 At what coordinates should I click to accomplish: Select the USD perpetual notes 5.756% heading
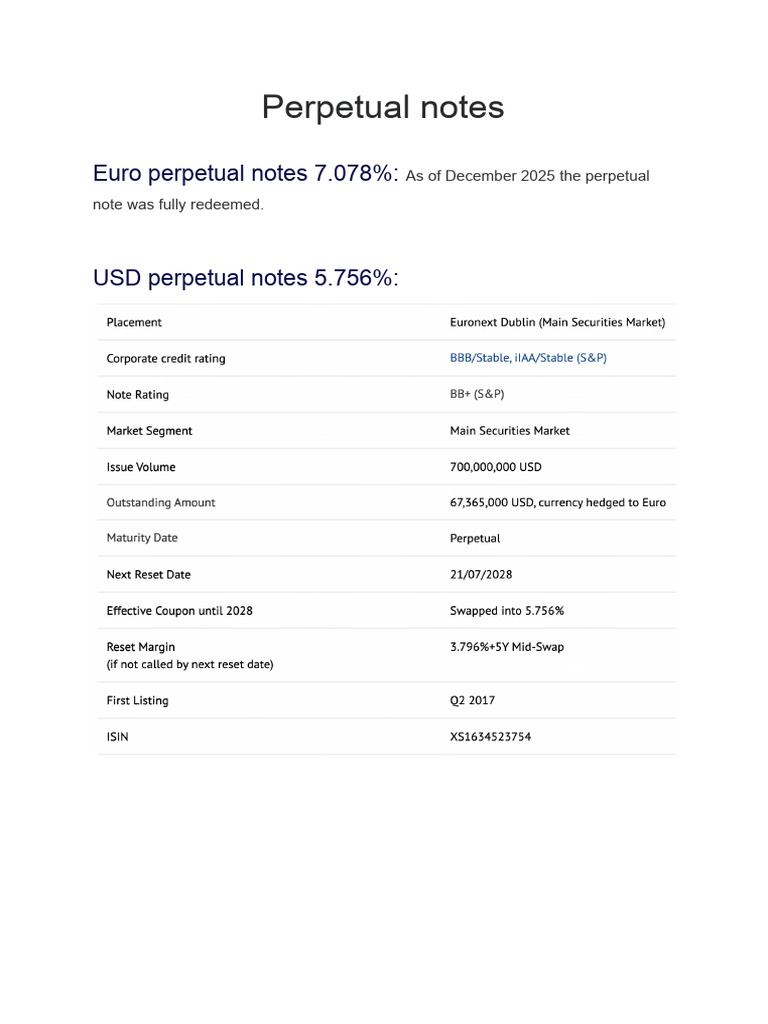point(246,278)
